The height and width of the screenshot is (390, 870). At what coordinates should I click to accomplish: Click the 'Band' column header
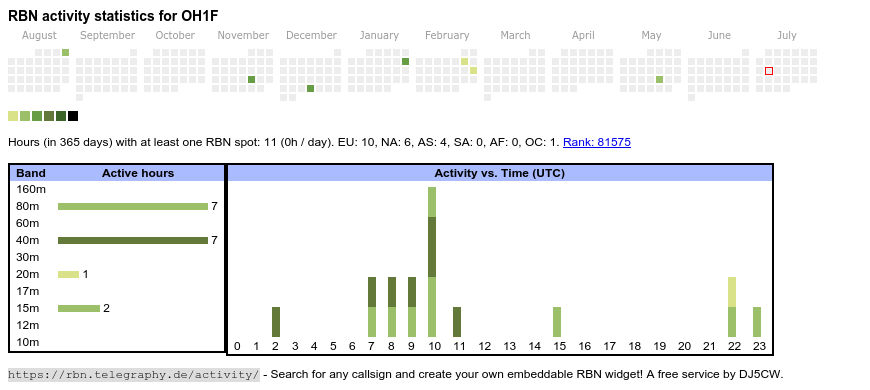pyautogui.click(x=31, y=173)
